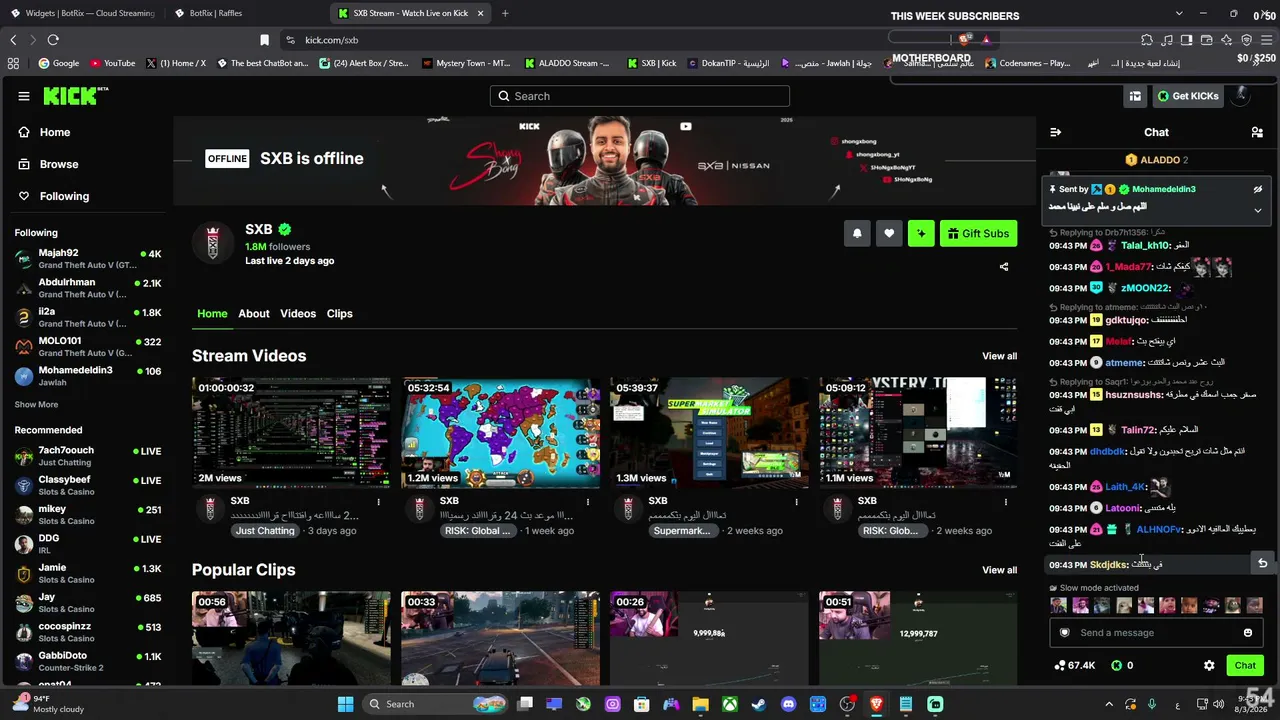The image size is (1280, 720).
Task: Open Majah92's channel in the Following list
Action: point(88,259)
